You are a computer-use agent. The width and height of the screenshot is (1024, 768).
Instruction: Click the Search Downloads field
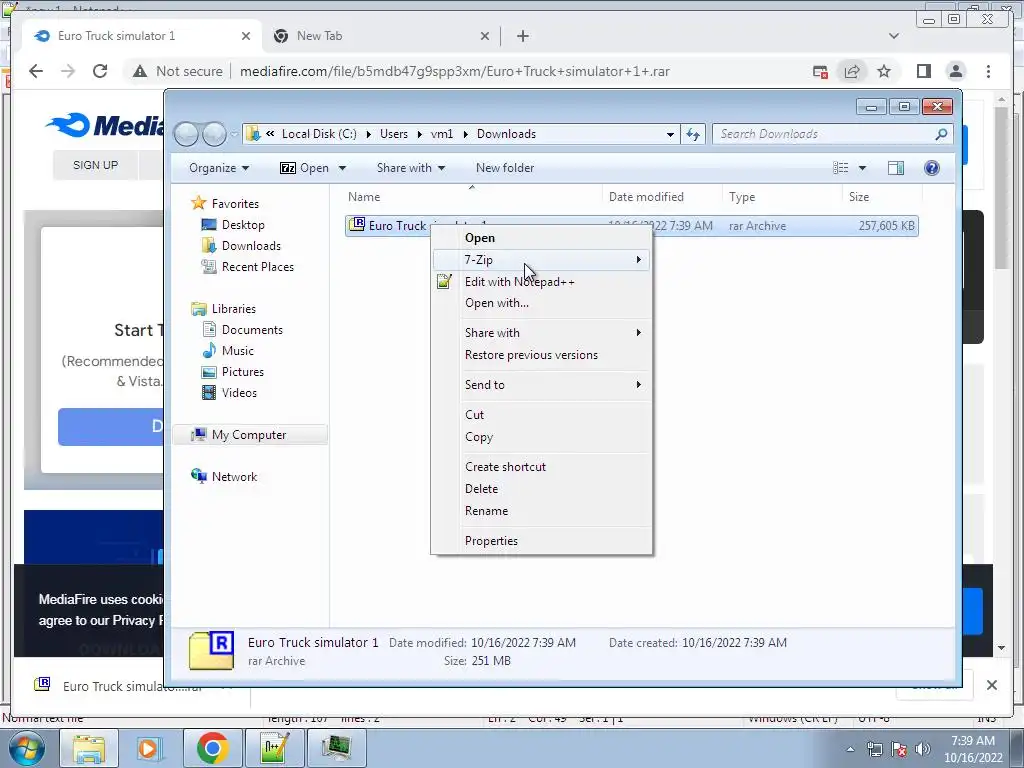[832, 134]
